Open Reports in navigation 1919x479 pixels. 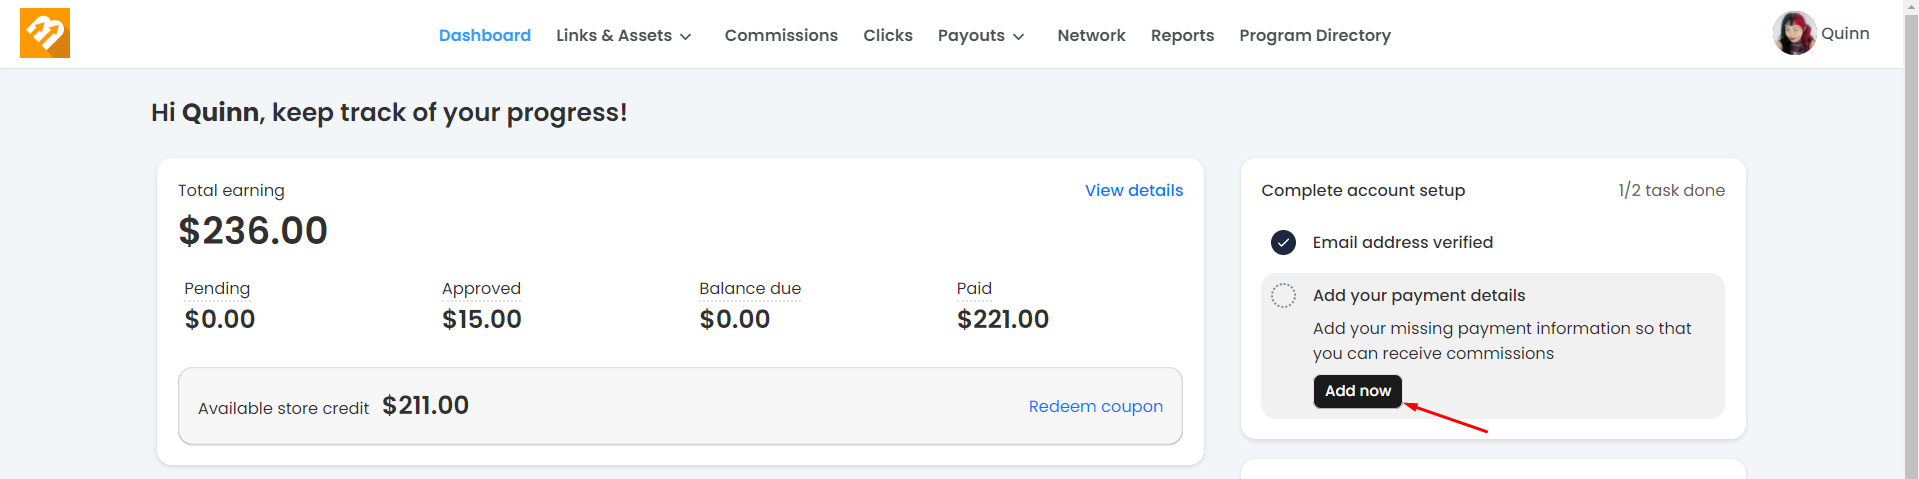pos(1182,35)
